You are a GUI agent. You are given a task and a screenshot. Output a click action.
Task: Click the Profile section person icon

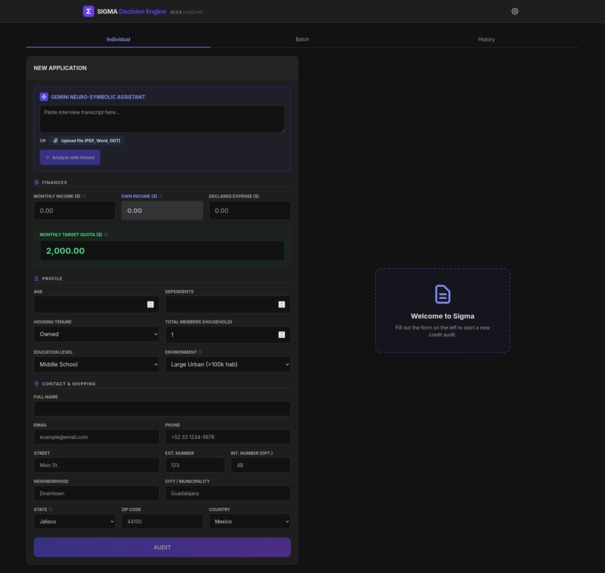(36, 278)
